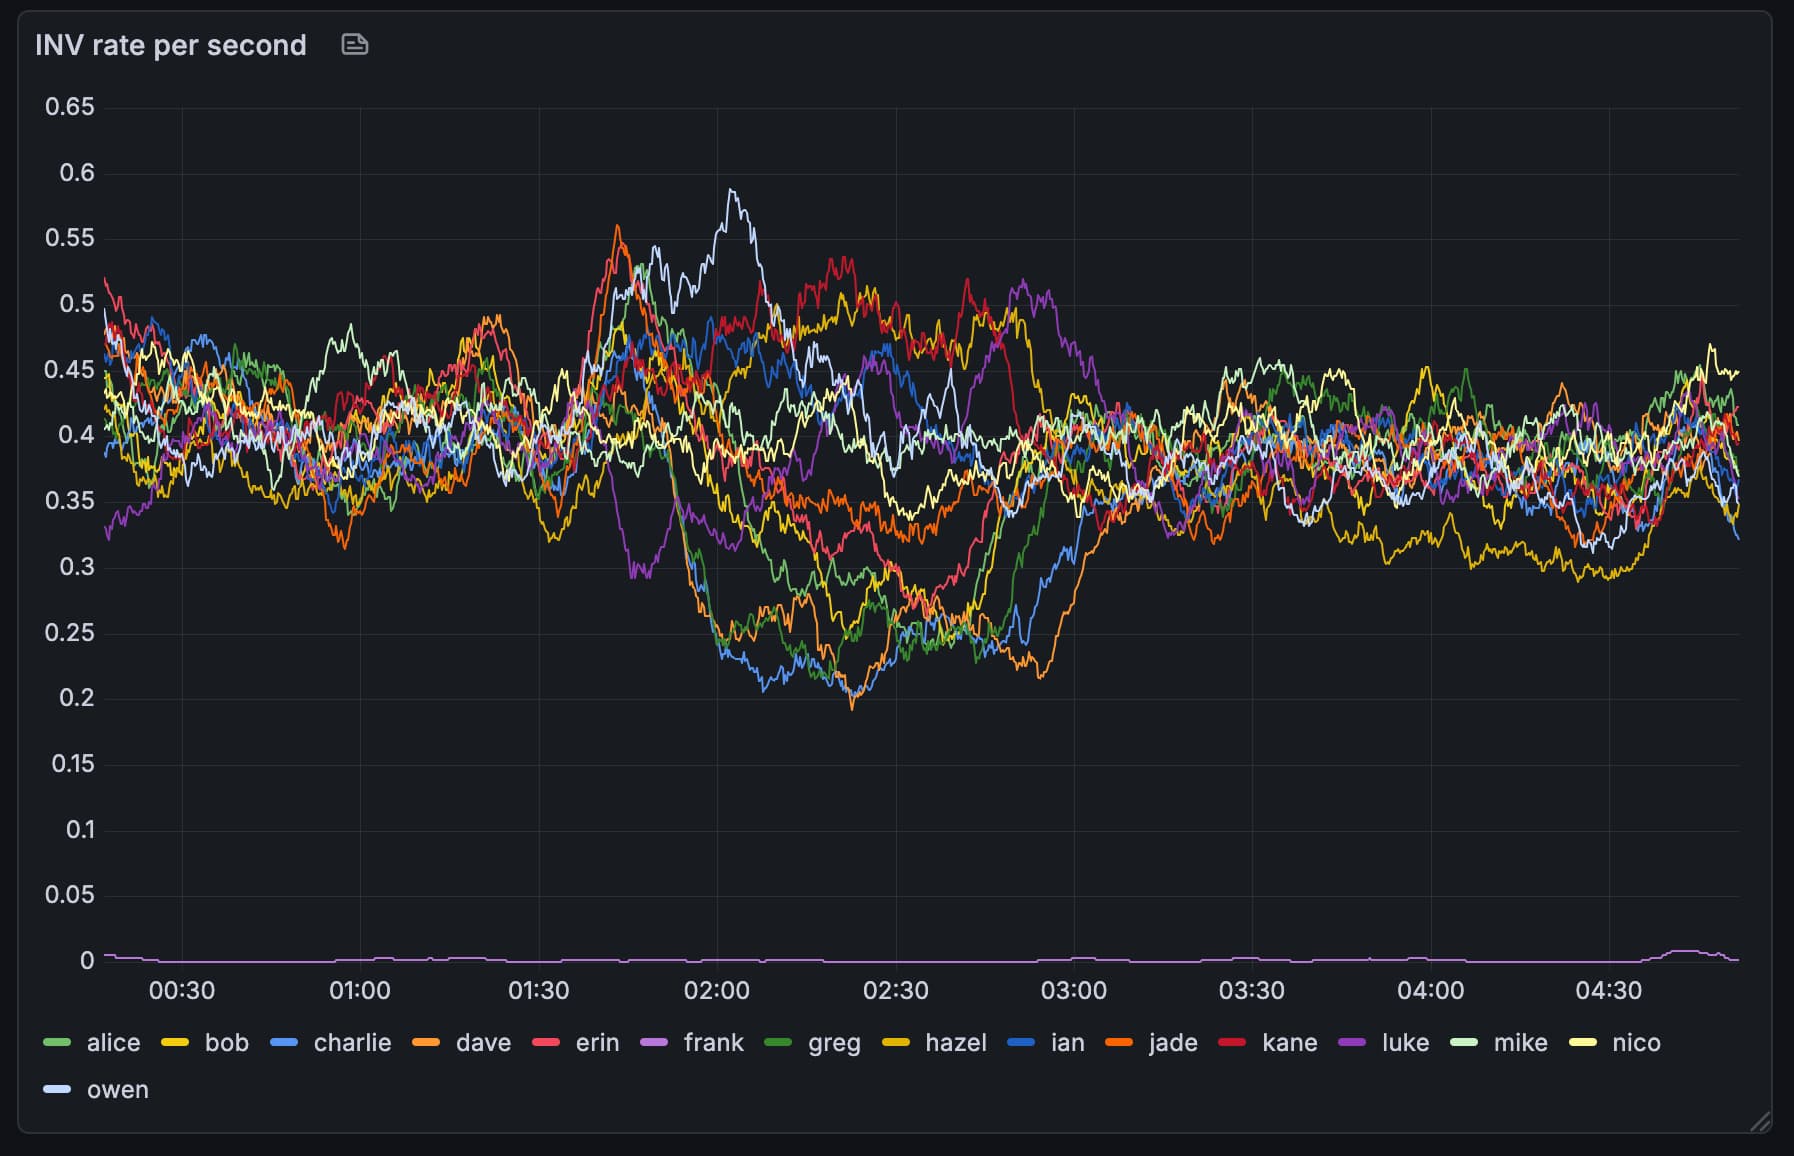Select the luke legend entry
This screenshot has height=1156, width=1794.
click(1405, 1043)
